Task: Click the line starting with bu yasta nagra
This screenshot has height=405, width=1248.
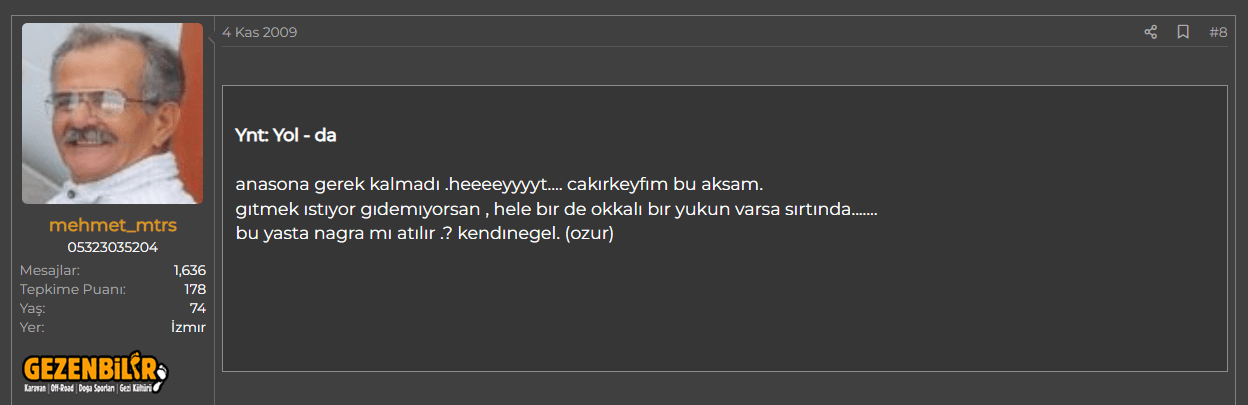Action: coord(424,234)
